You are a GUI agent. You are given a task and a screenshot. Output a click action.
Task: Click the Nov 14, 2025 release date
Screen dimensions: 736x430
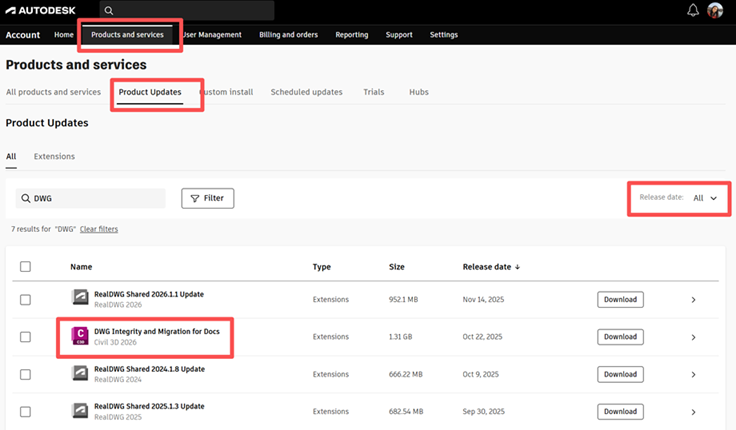tap(483, 299)
